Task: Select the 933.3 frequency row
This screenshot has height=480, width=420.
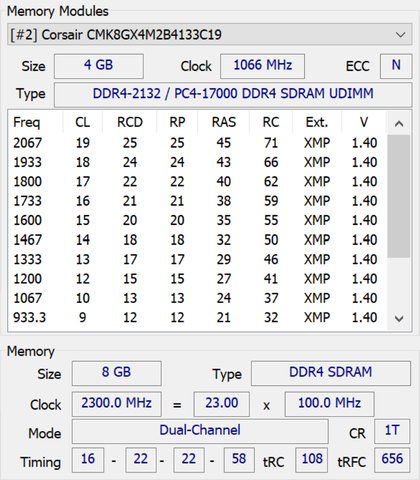Action: [197, 317]
